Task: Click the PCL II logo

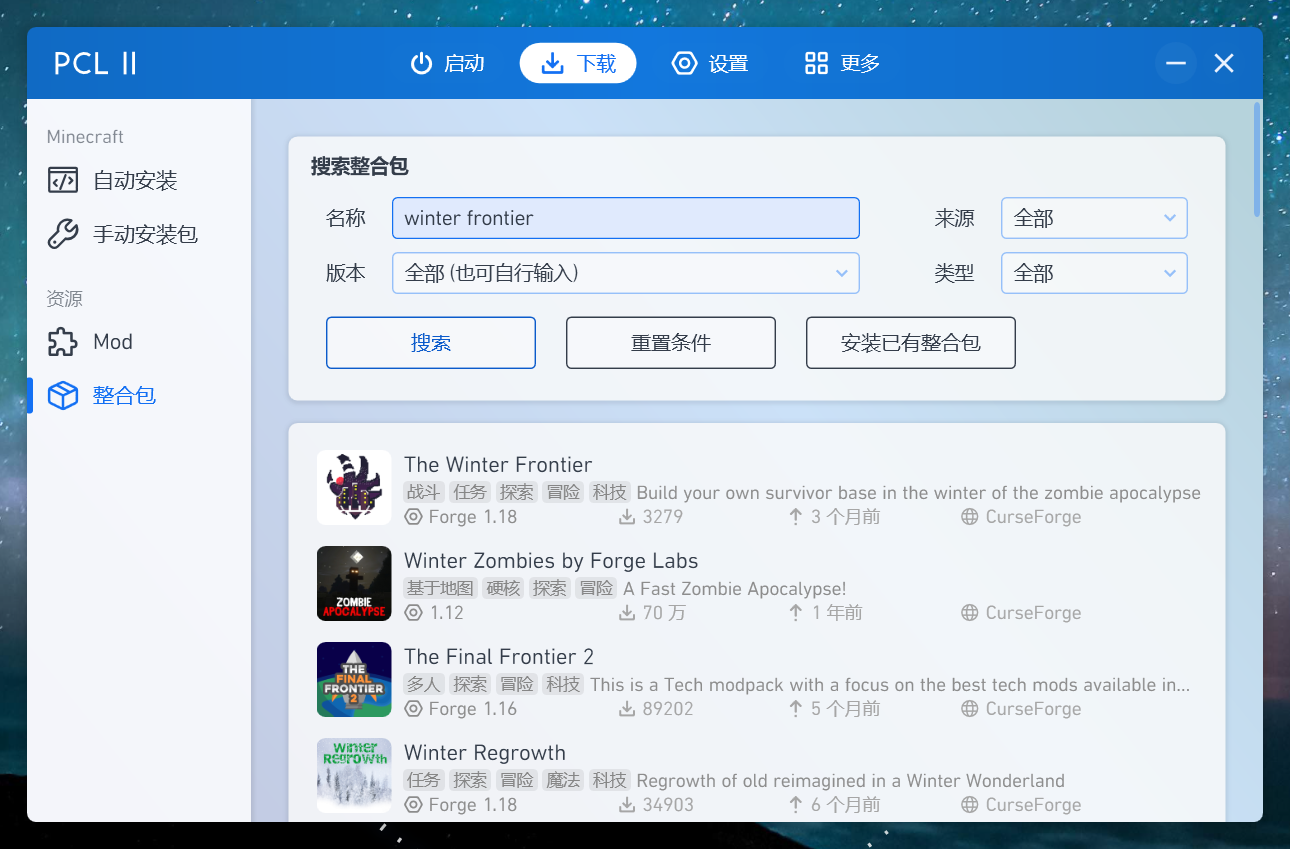Action: coord(95,64)
